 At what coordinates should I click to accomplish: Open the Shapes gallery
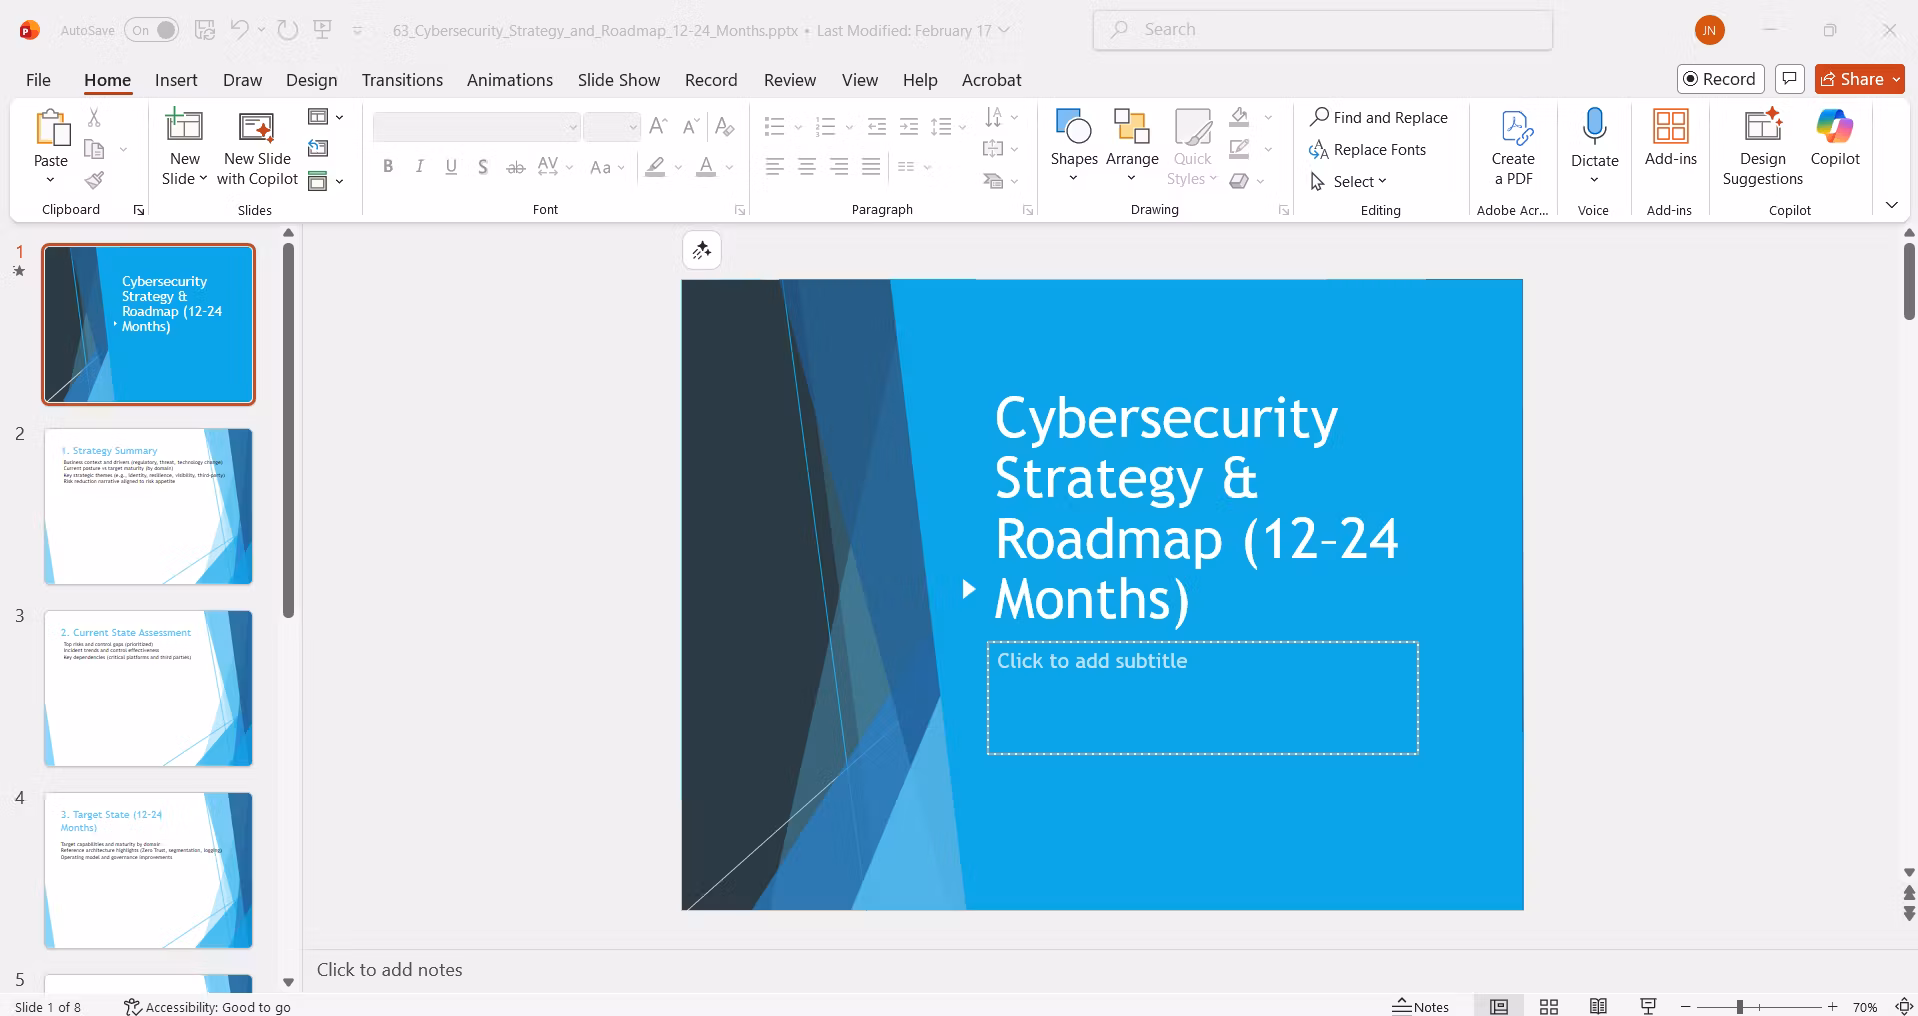(1074, 146)
